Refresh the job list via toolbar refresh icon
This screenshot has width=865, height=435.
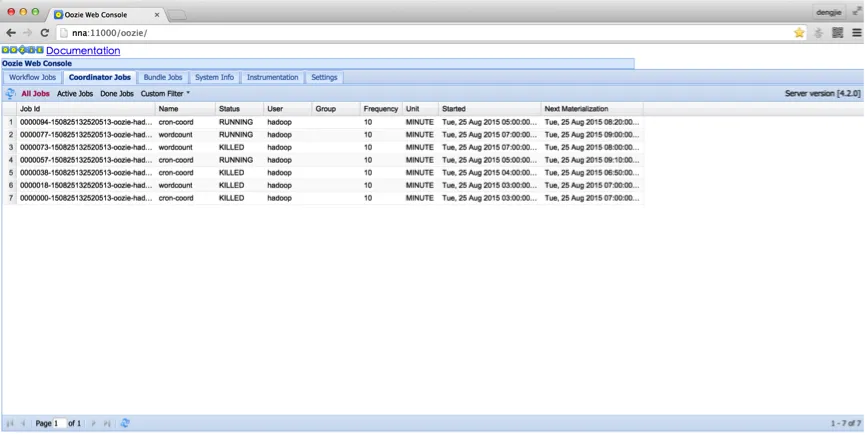click(10, 94)
